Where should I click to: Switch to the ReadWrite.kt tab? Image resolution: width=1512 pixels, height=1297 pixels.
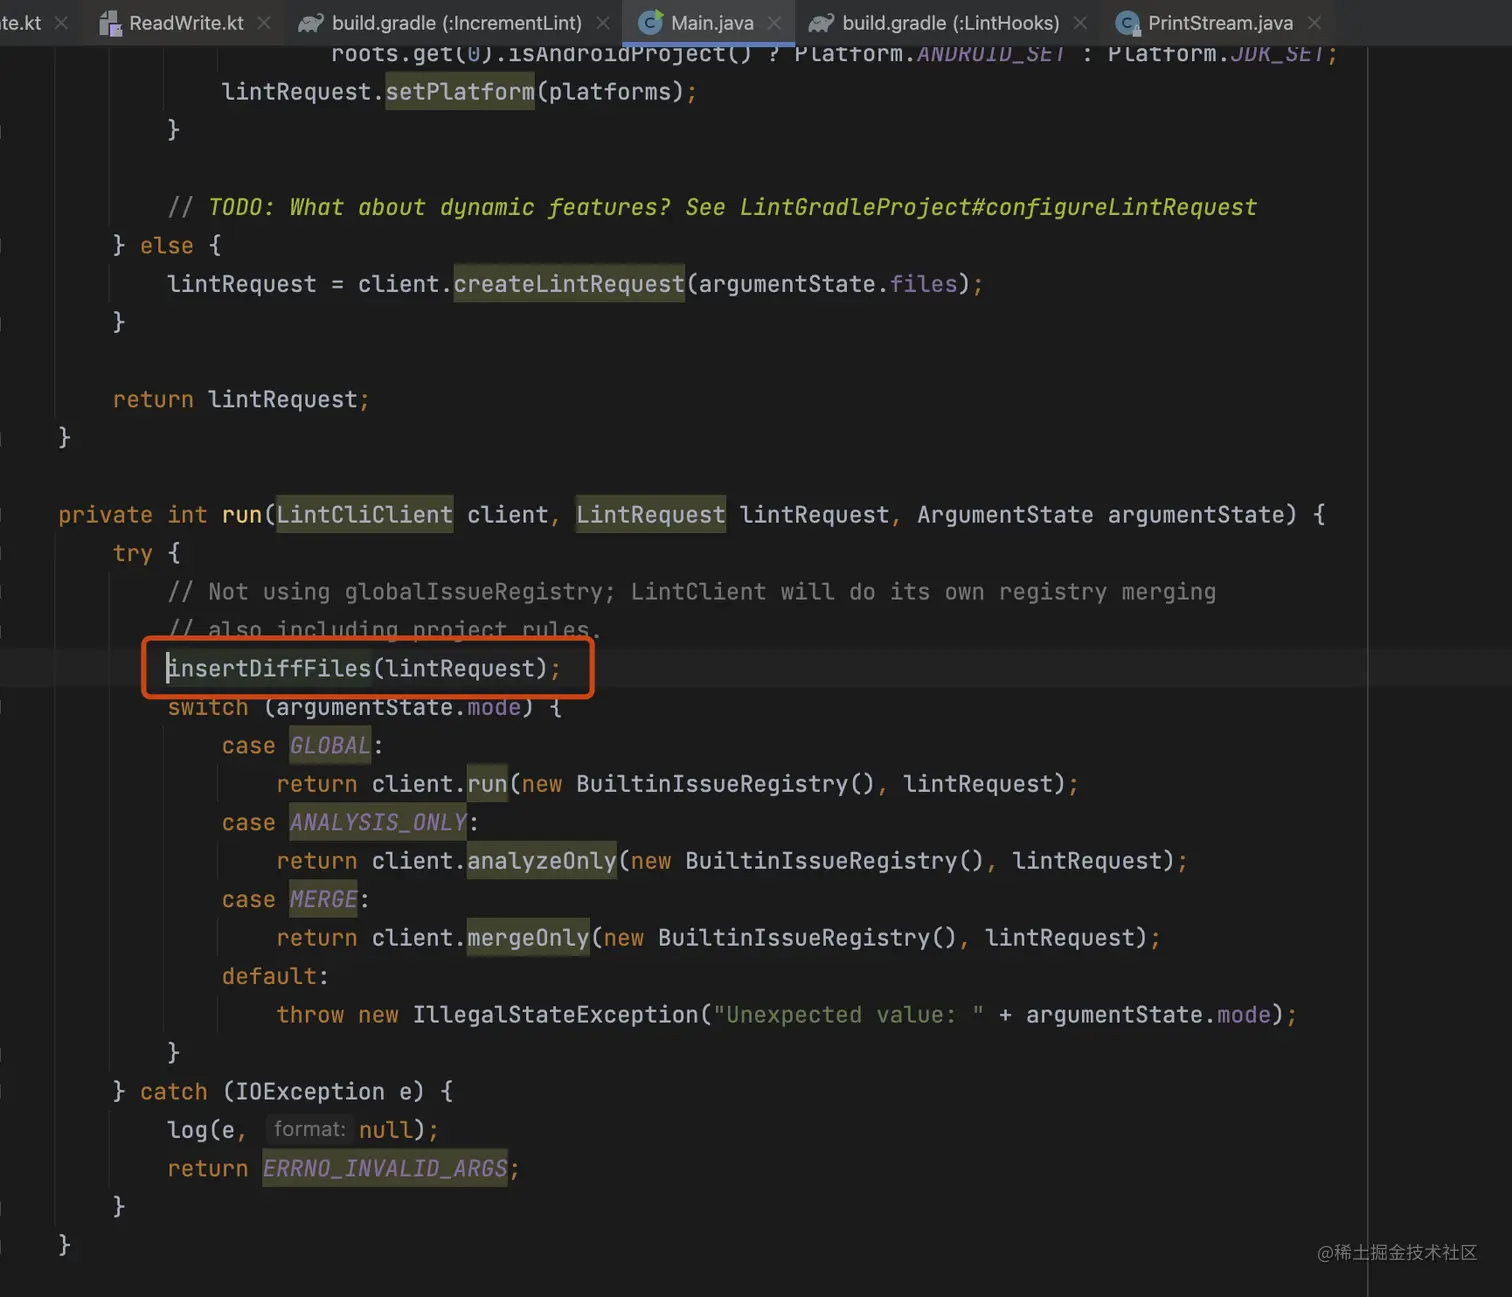[186, 22]
